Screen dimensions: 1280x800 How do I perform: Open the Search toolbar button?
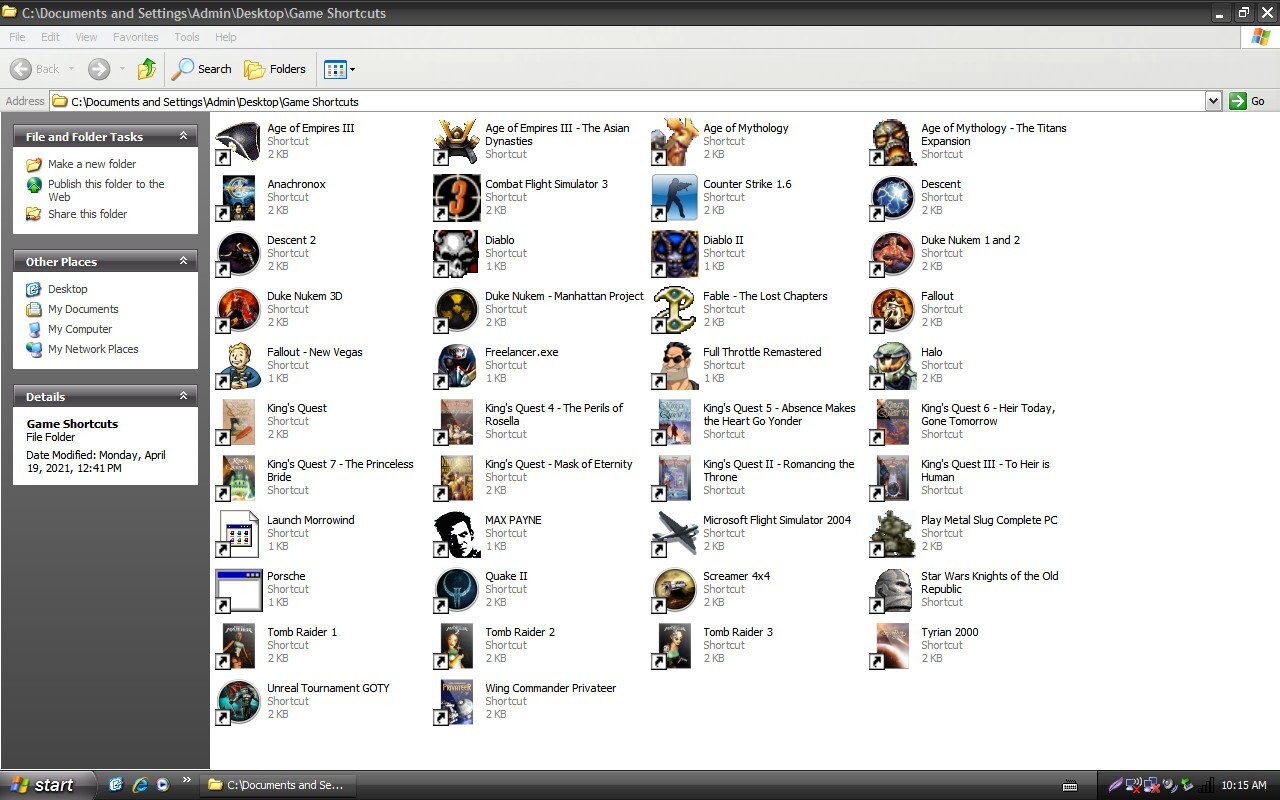tap(201, 69)
